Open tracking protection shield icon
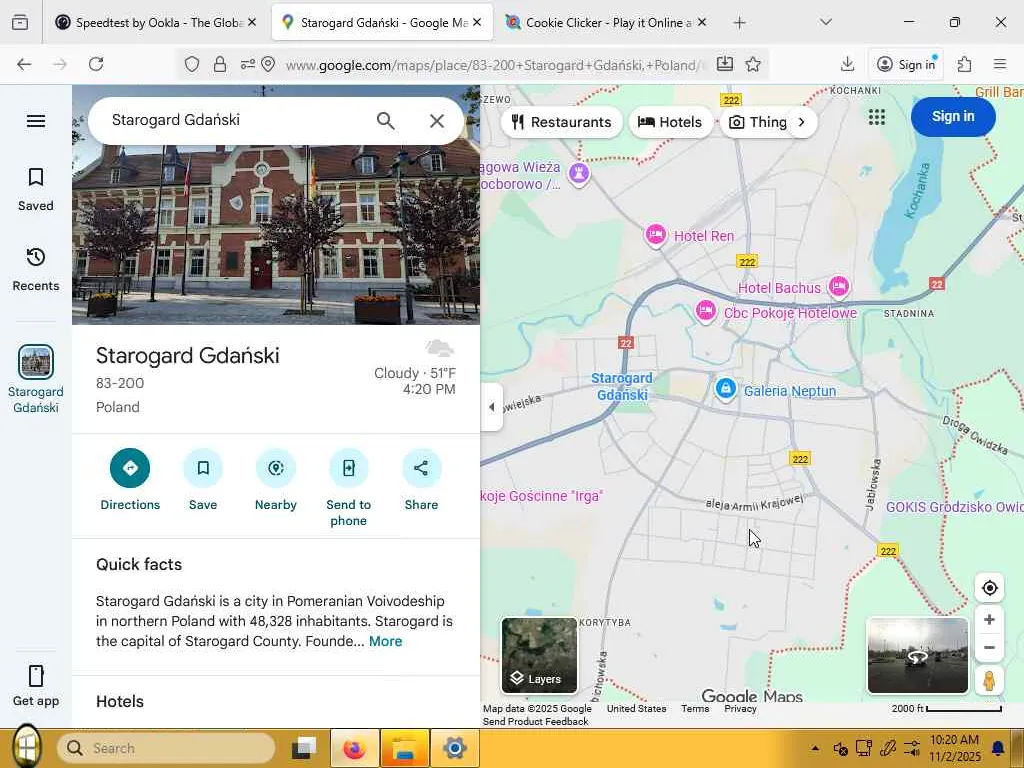The image size is (1024, 768). (x=191, y=64)
